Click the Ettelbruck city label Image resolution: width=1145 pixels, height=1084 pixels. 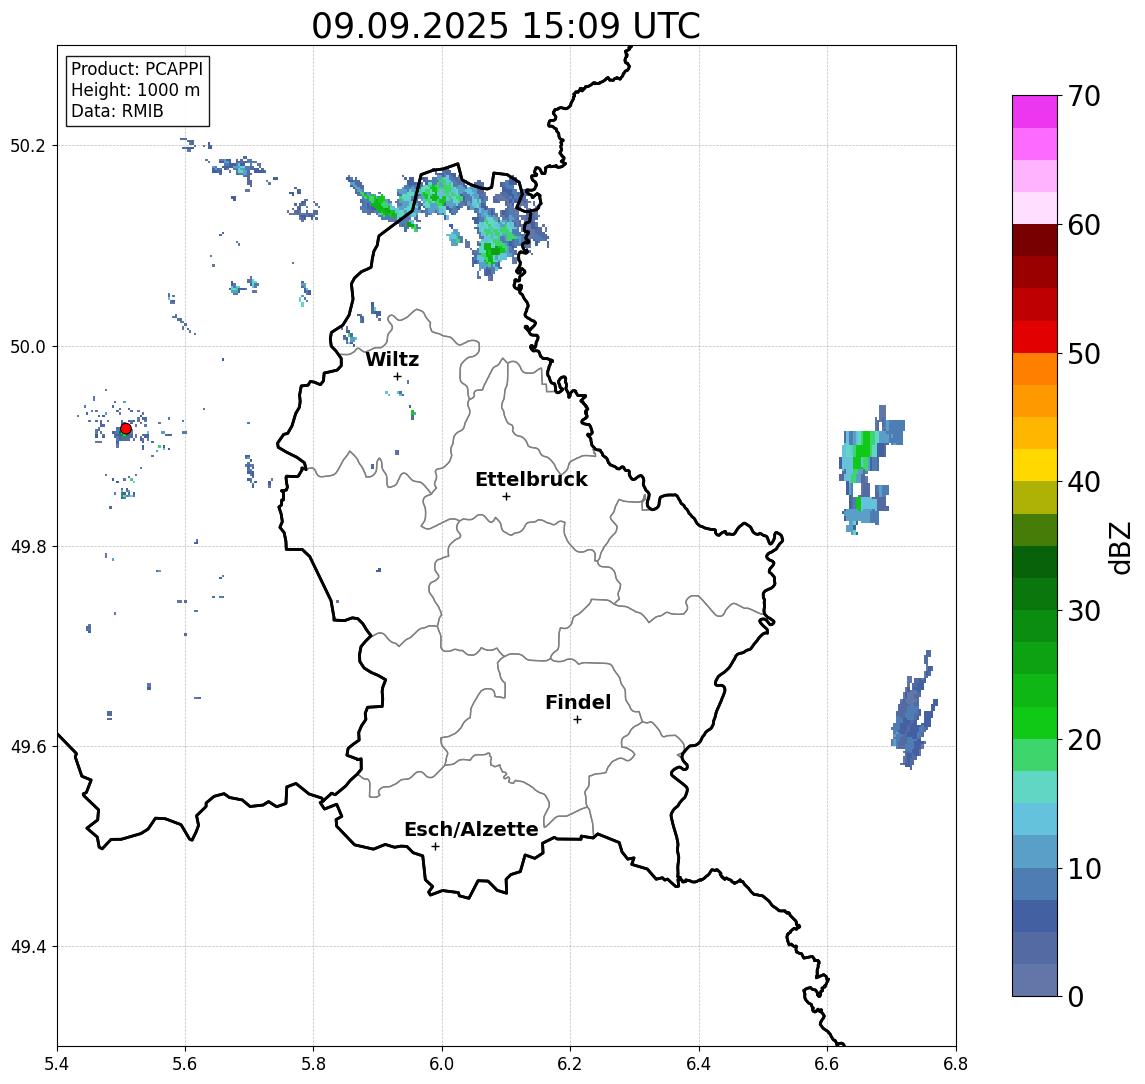click(531, 479)
